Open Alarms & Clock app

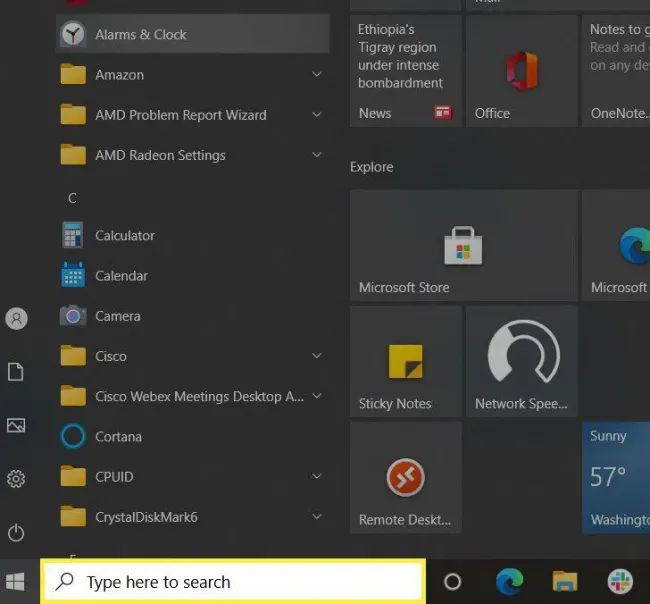pos(140,34)
